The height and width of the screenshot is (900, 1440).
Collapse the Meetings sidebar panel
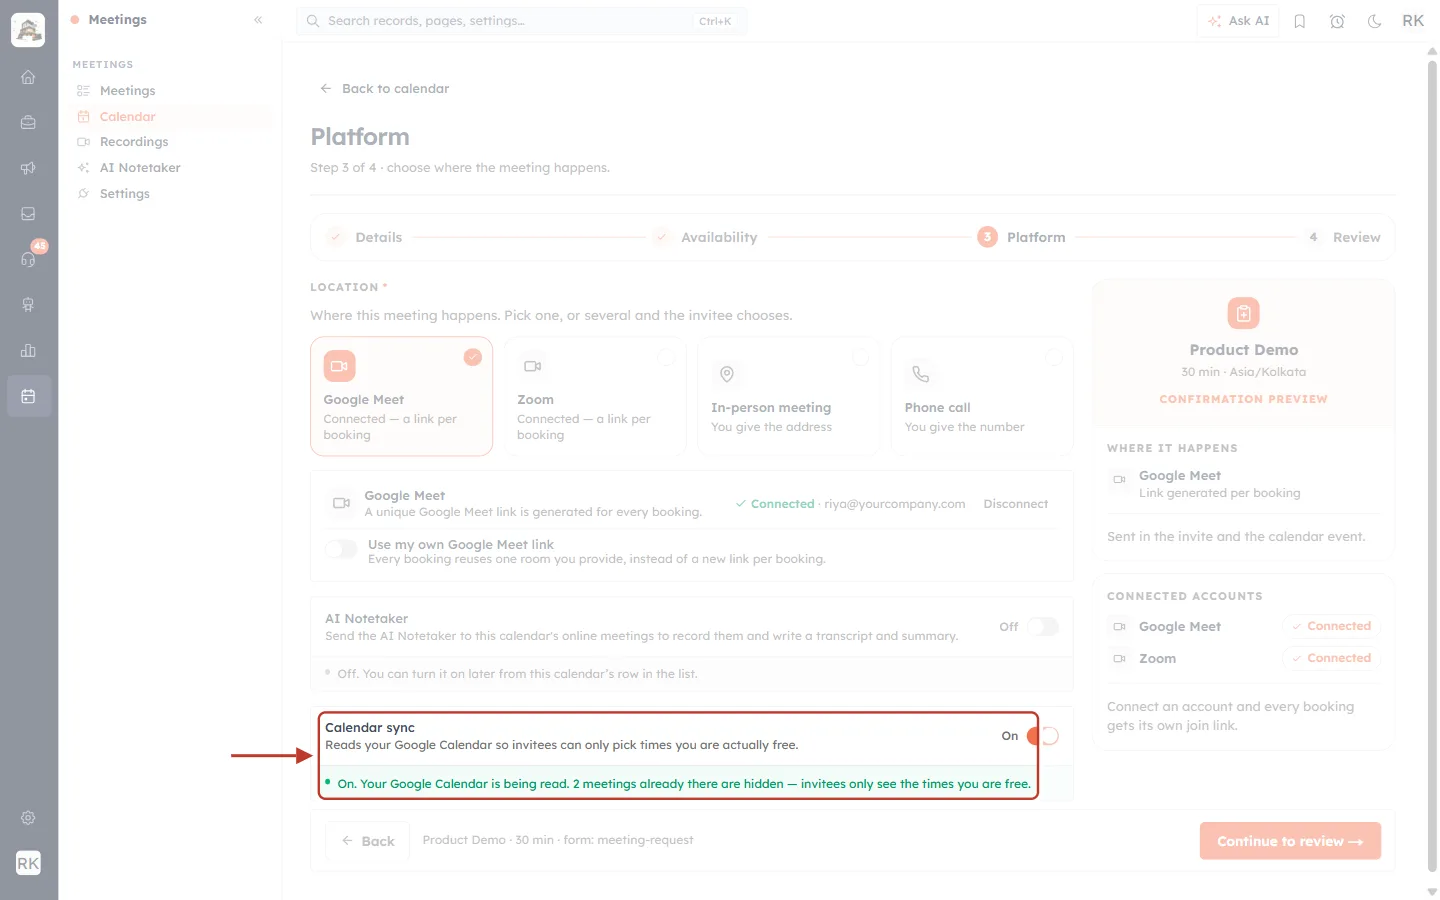pyautogui.click(x=258, y=20)
